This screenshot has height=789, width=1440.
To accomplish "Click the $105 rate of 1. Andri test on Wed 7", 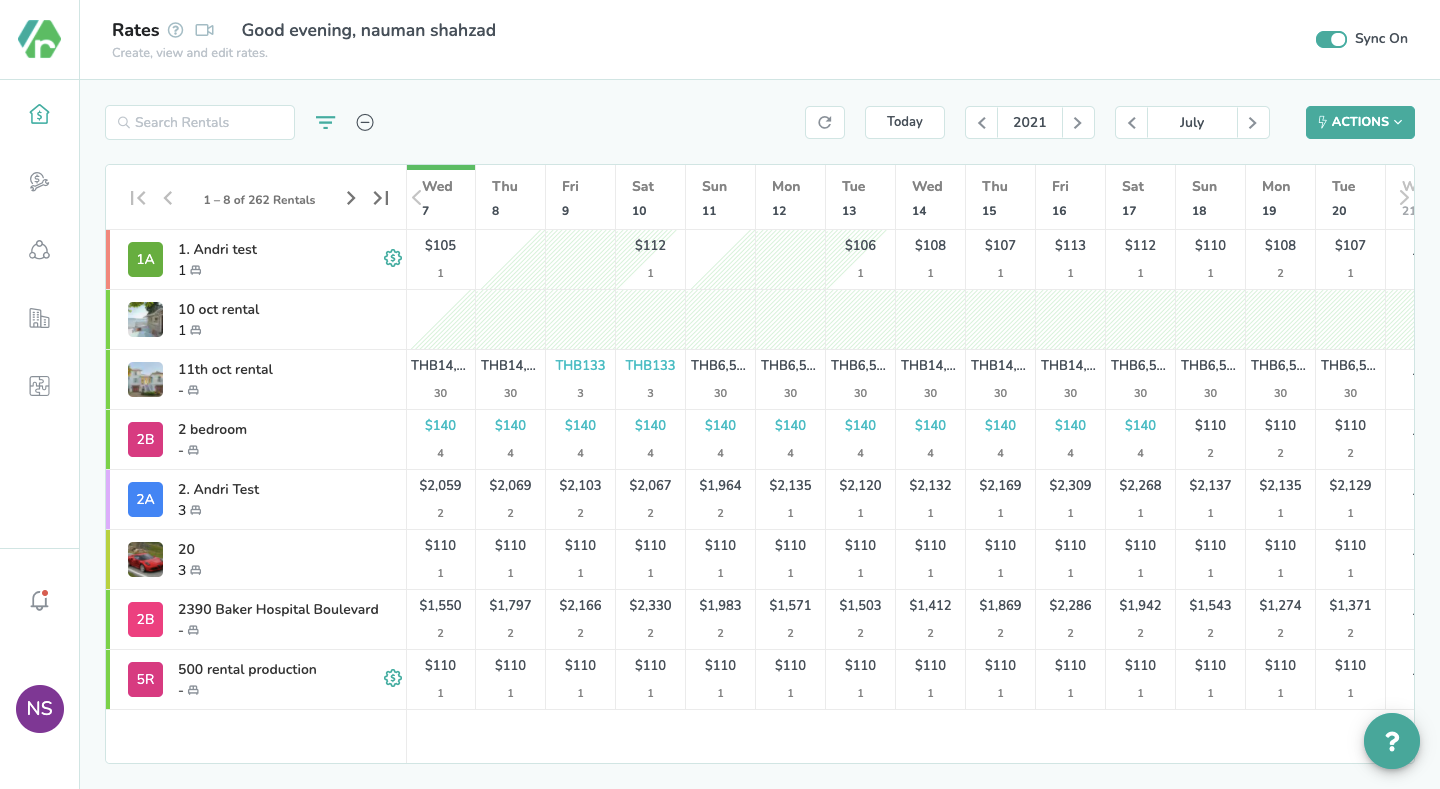I will [x=440, y=245].
